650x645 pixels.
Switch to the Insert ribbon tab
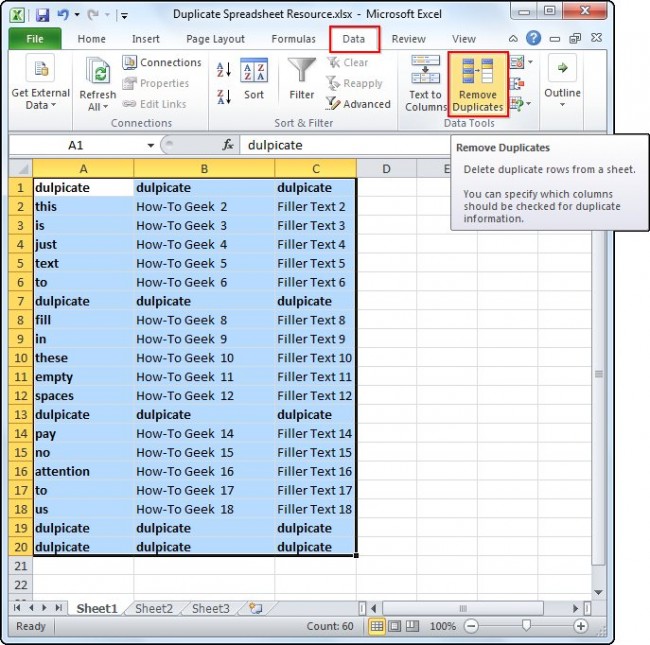point(146,39)
